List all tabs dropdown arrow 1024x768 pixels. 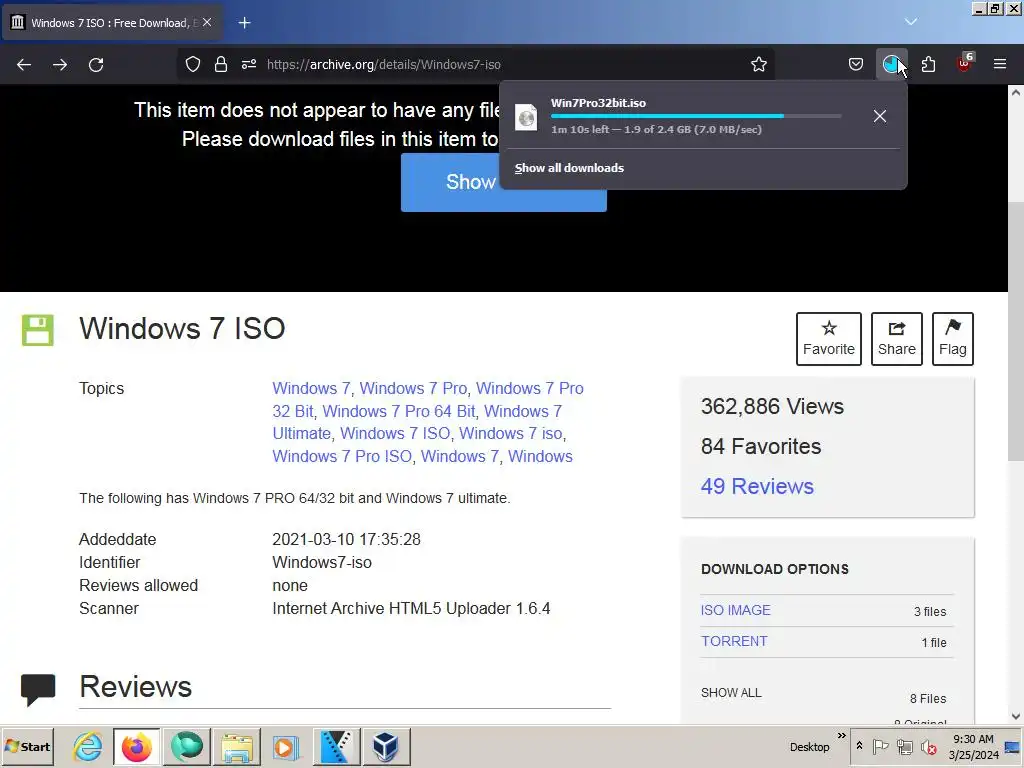[911, 22]
